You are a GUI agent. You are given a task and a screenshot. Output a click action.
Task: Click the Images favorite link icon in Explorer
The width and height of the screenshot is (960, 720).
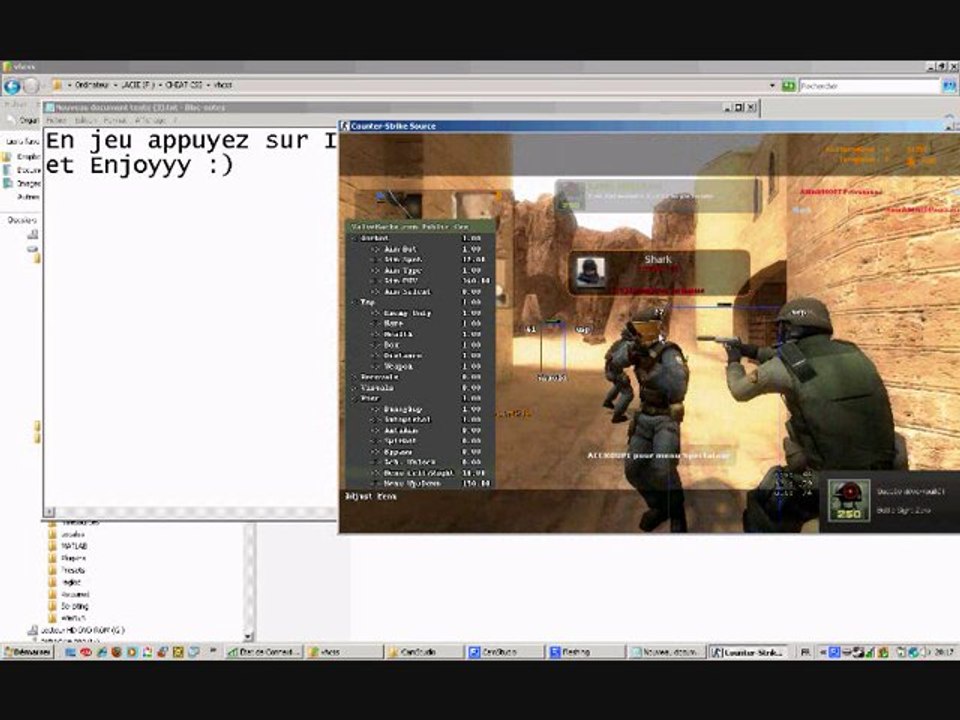click(7, 183)
